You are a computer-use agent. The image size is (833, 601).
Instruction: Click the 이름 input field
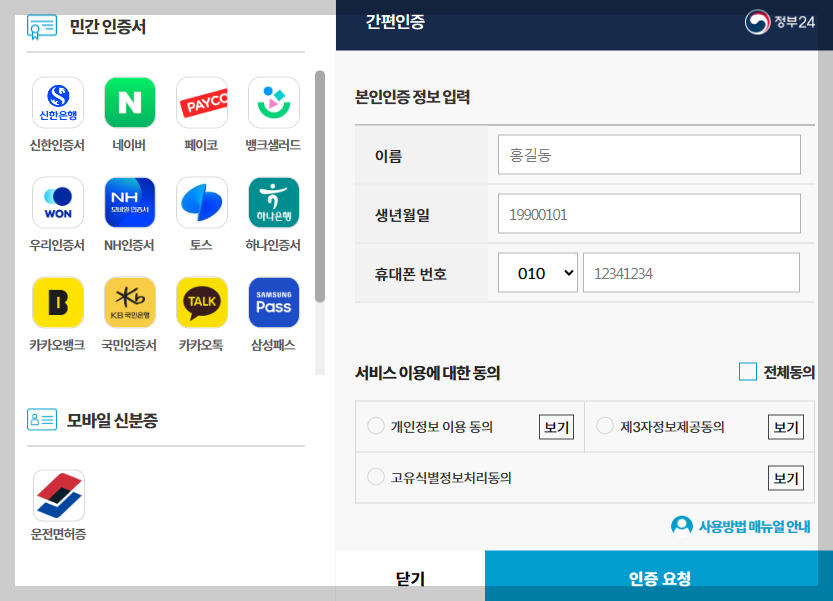pyautogui.click(x=649, y=155)
